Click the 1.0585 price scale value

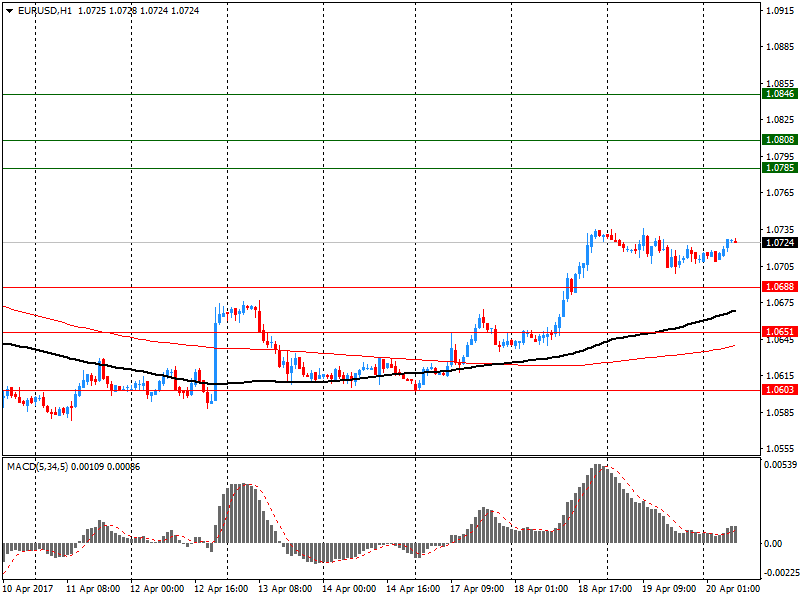click(x=780, y=412)
